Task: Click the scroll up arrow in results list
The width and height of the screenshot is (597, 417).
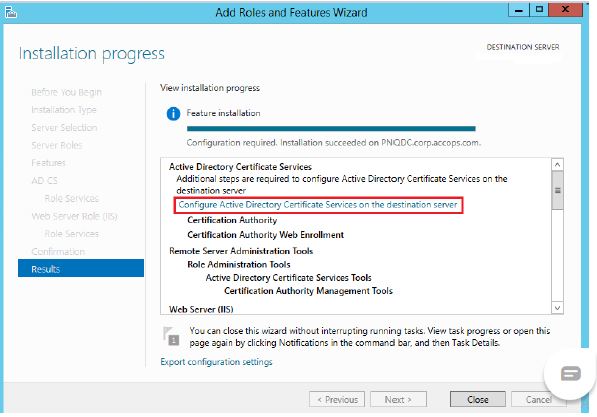Action: click(x=557, y=165)
